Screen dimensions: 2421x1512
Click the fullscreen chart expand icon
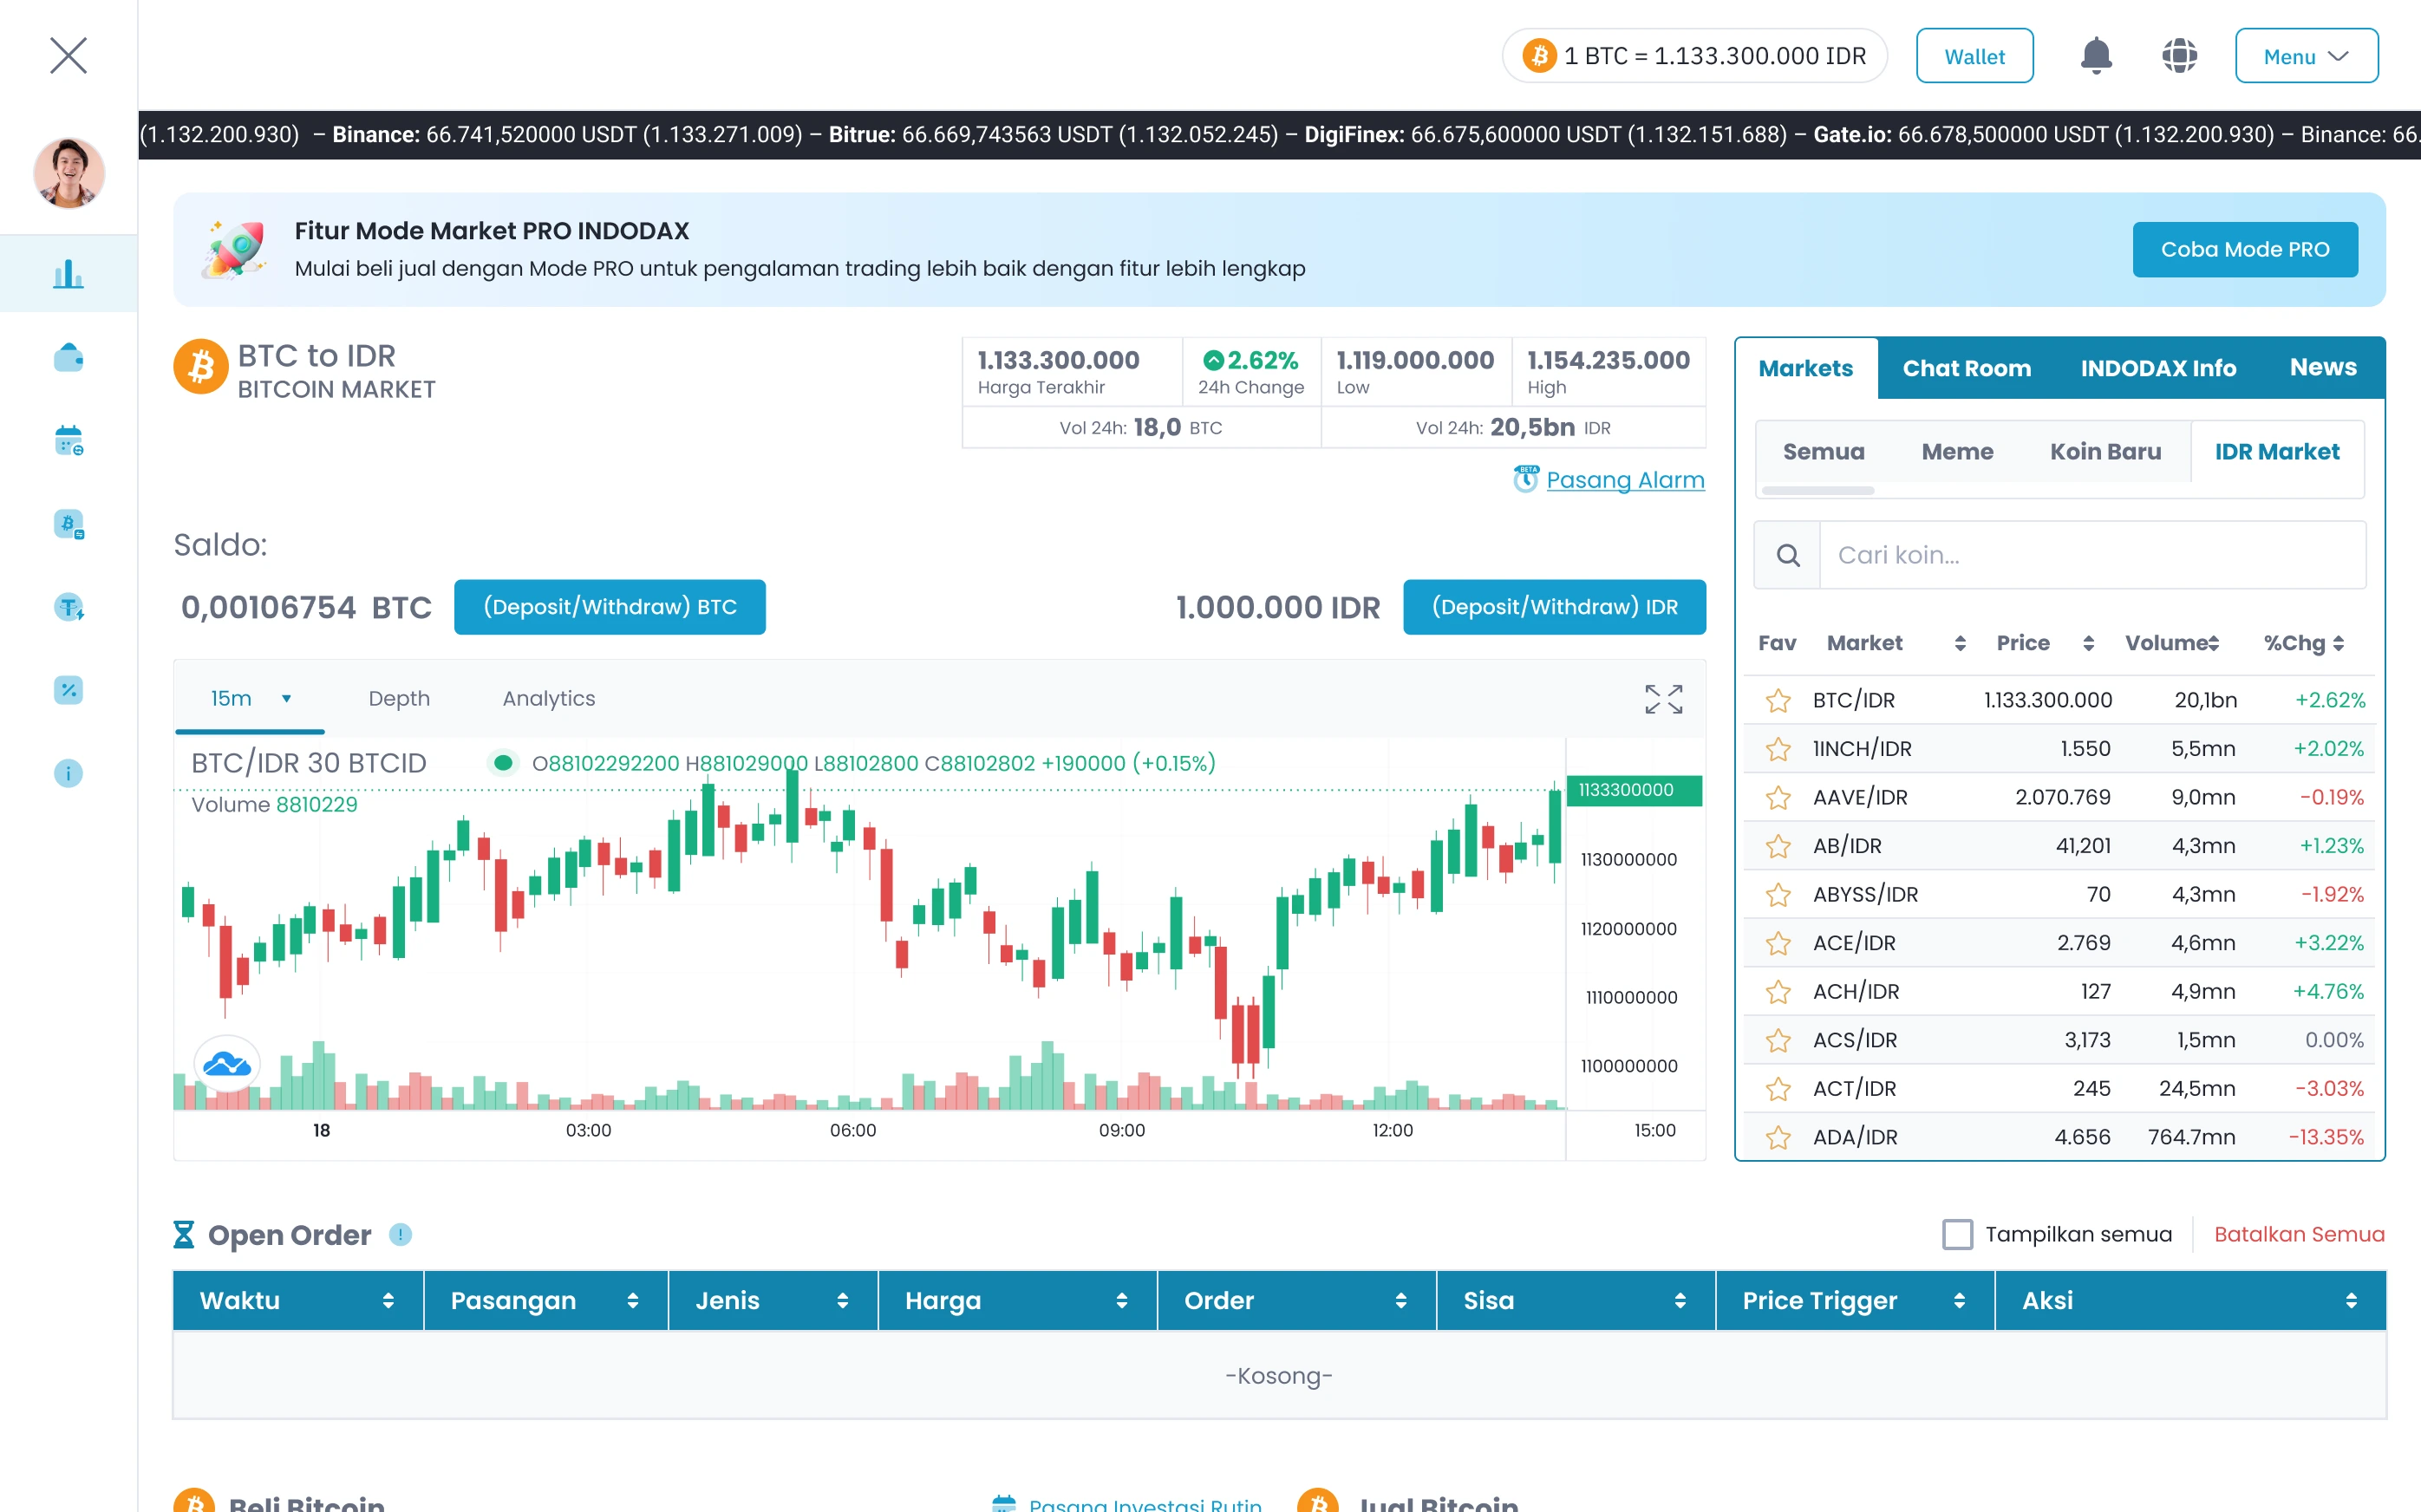pyautogui.click(x=1663, y=699)
